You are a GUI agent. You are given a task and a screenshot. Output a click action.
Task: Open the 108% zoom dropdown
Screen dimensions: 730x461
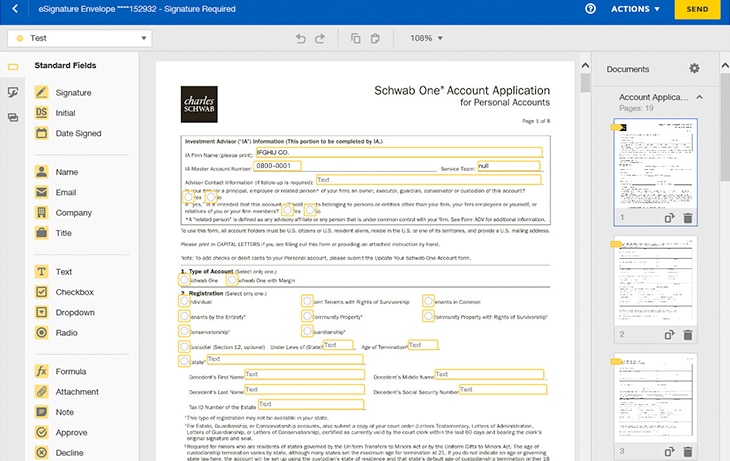click(x=426, y=38)
